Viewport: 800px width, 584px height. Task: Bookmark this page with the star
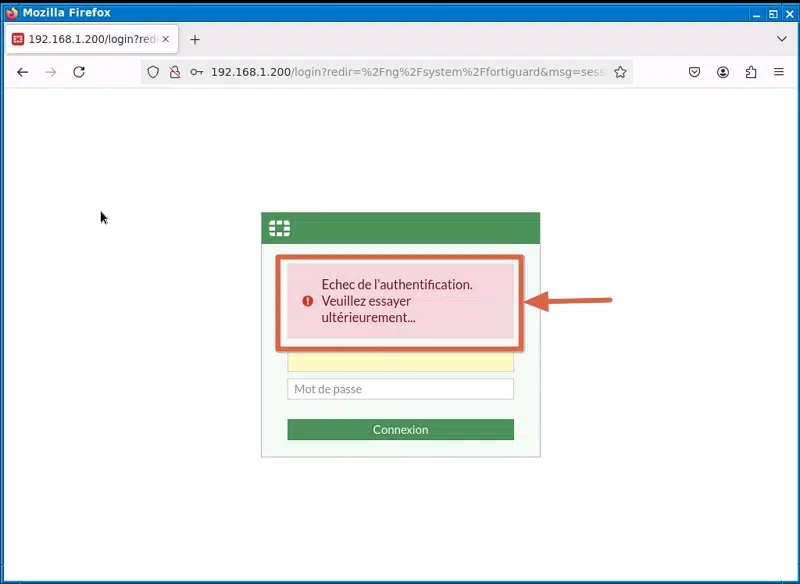click(620, 72)
